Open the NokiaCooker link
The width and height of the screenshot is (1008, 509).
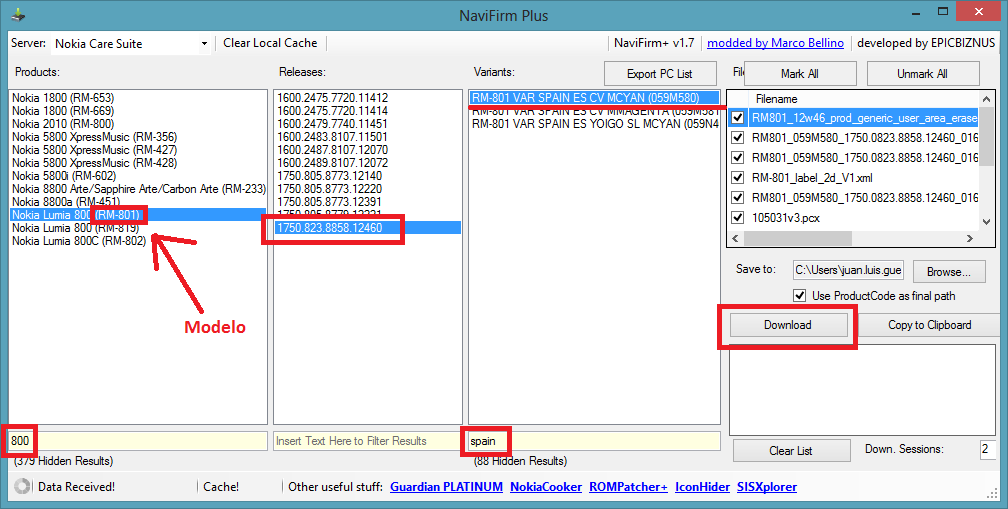pos(545,487)
